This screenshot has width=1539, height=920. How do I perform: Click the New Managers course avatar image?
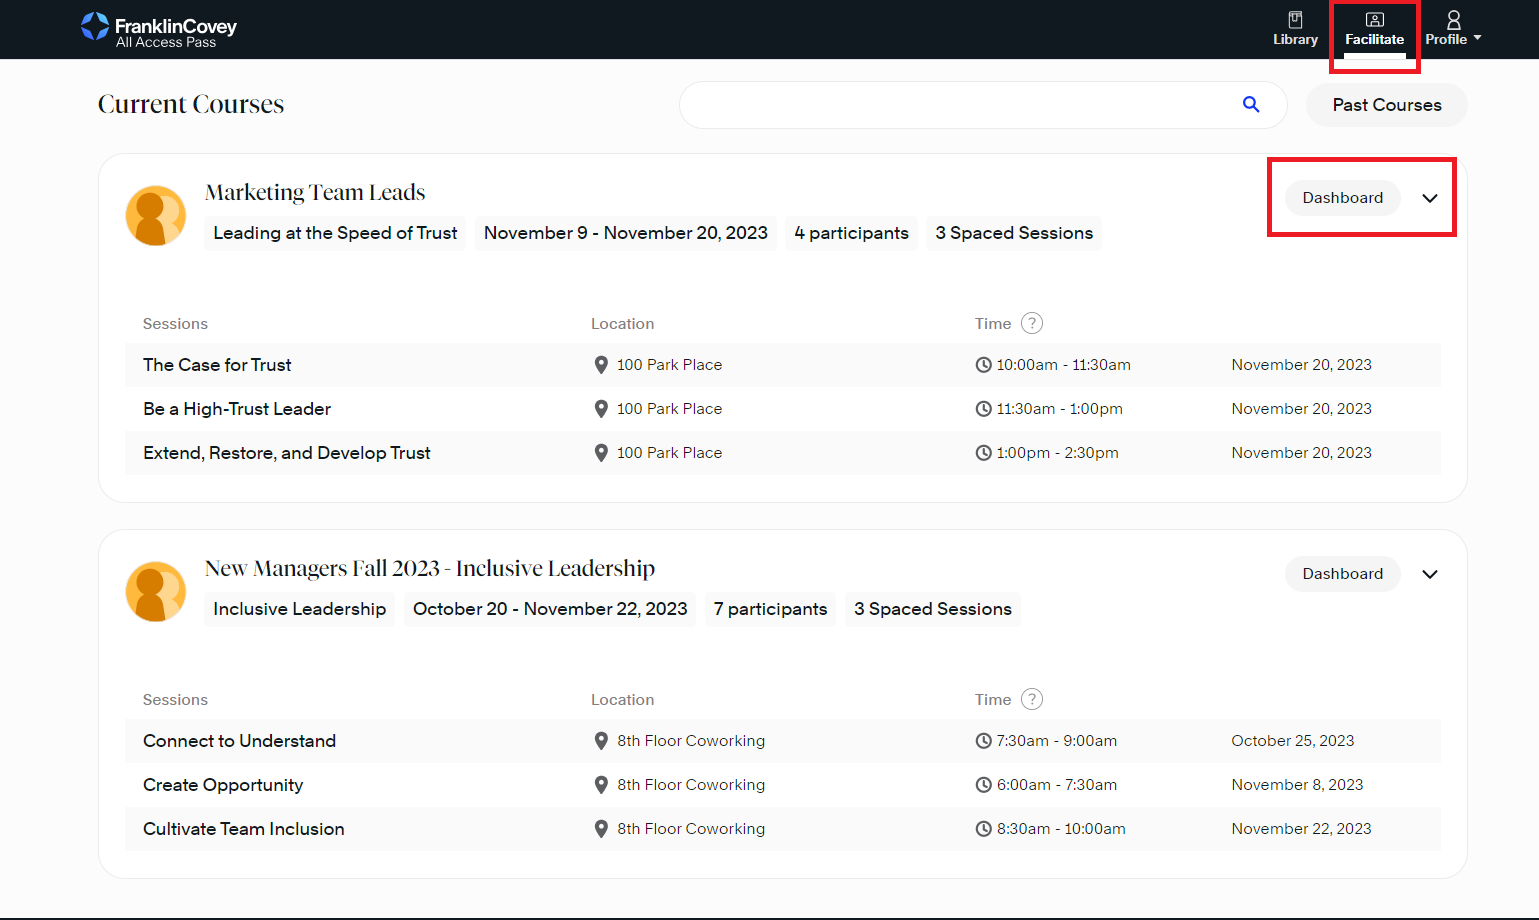point(155,591)
